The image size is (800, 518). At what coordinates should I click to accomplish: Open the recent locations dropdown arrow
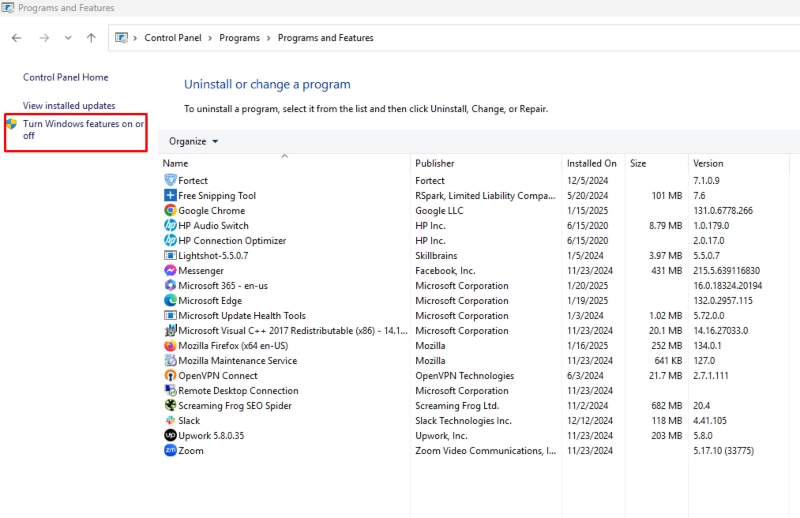point(68,38)
